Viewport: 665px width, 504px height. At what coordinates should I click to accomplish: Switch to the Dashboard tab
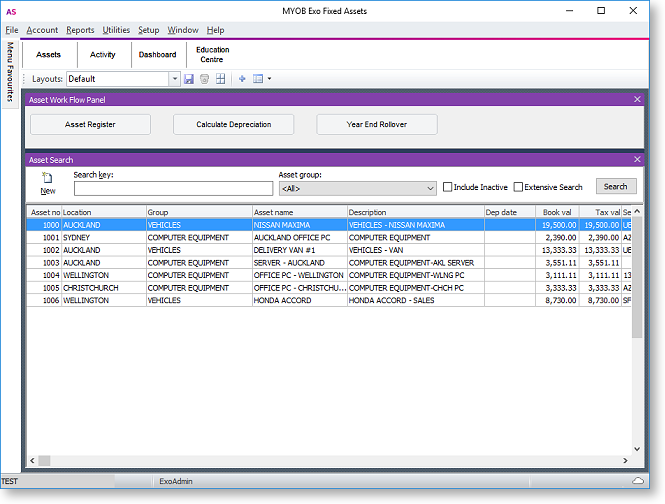click(158, 55)
